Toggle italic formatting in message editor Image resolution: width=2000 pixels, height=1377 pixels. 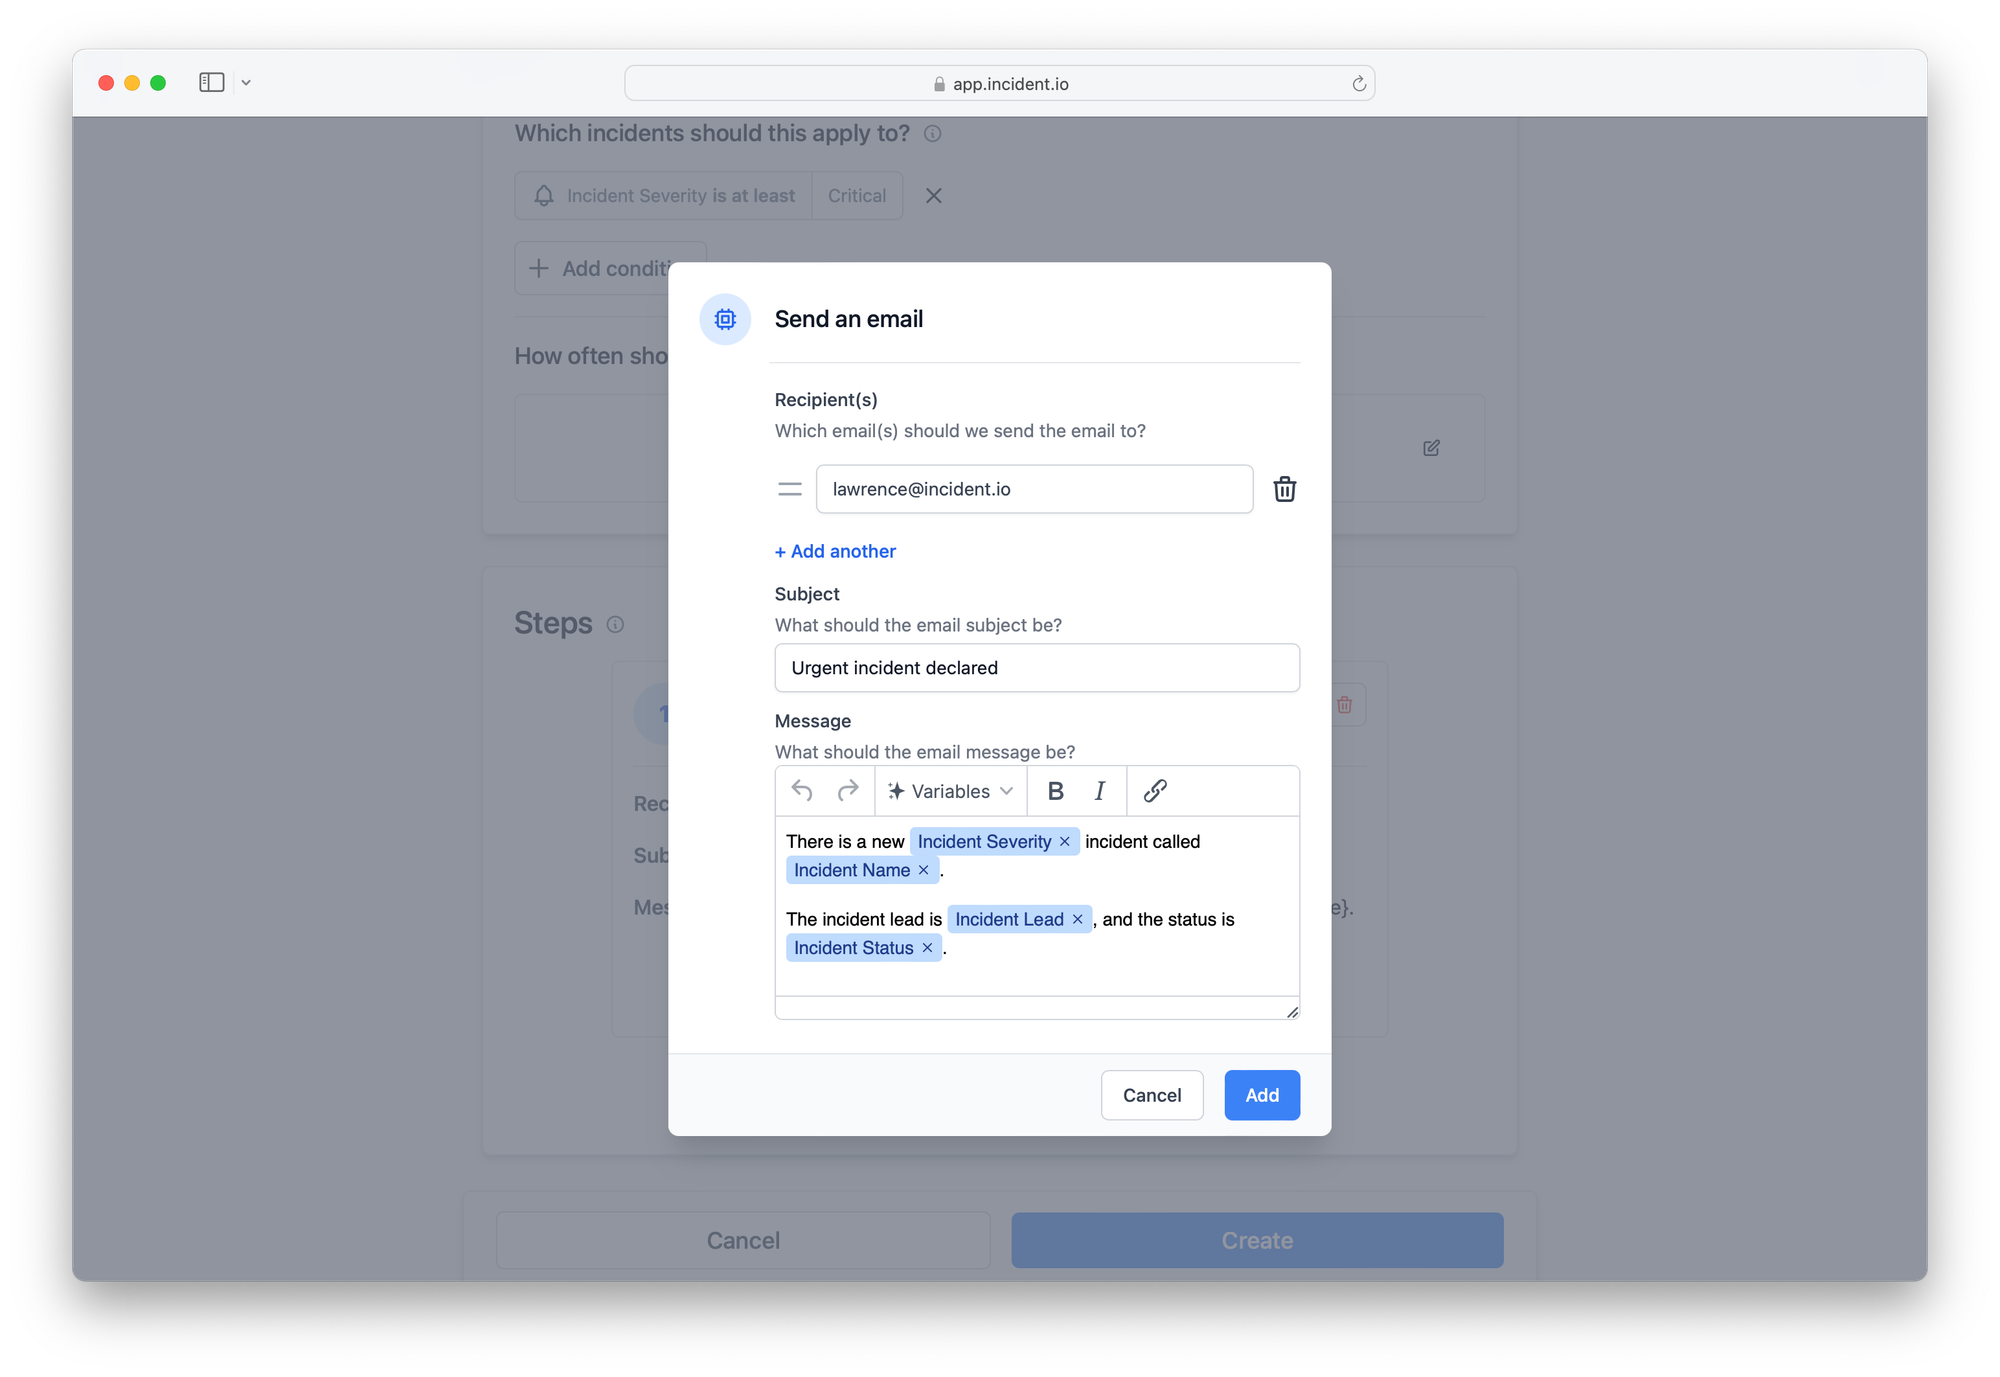(x=1099, y=791)
